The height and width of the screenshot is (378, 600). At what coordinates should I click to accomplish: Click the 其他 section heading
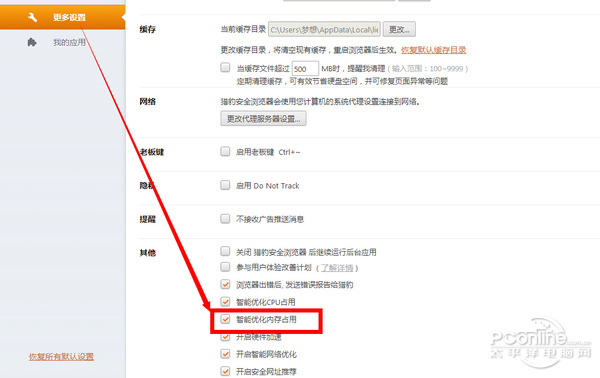148,253
